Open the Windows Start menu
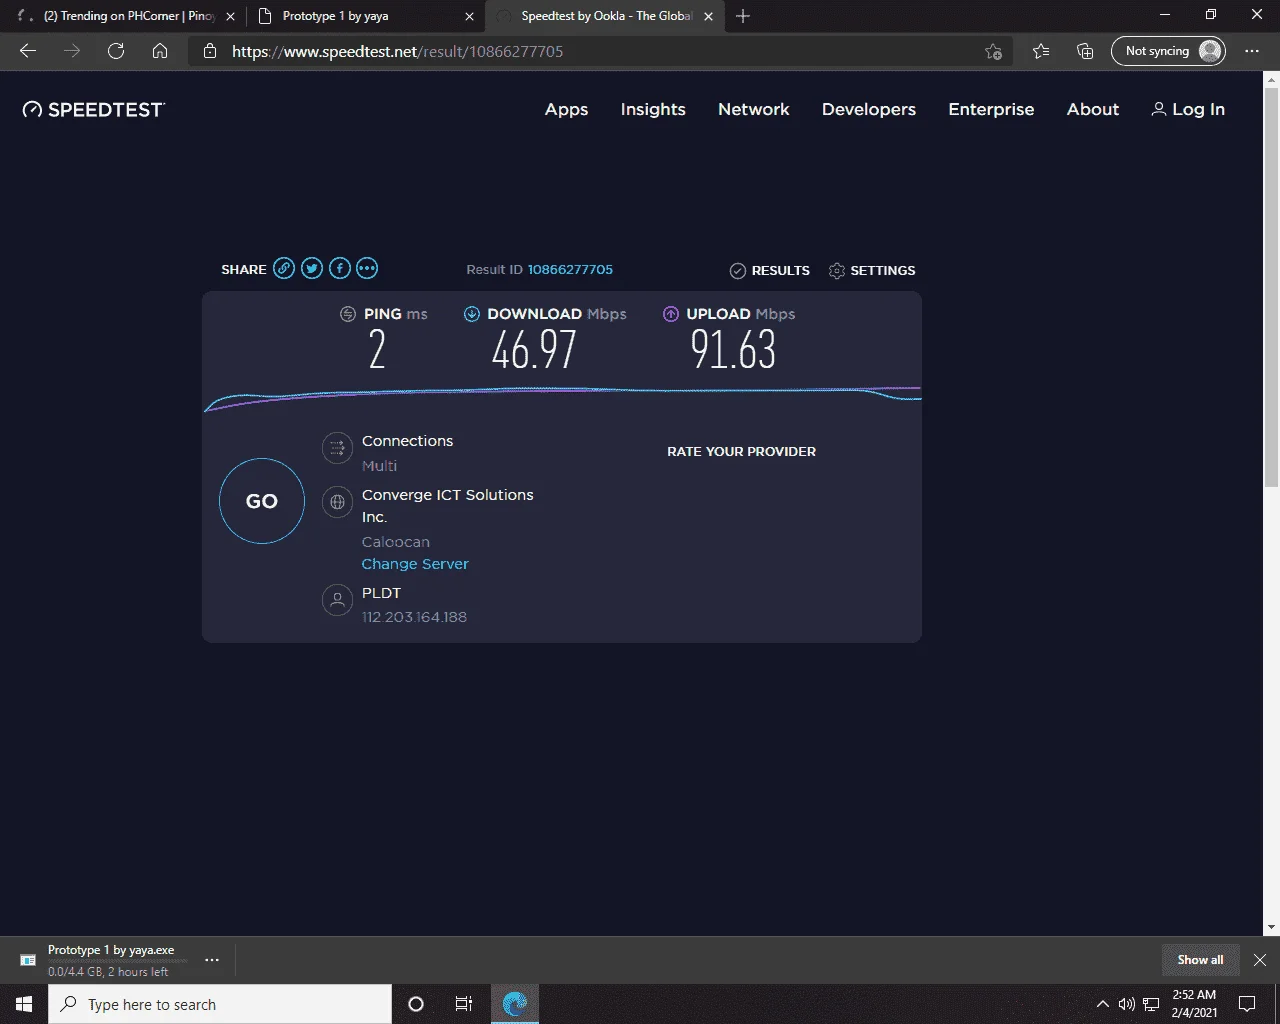Screen dimensions: 1280x1024 pos(24,1004)
